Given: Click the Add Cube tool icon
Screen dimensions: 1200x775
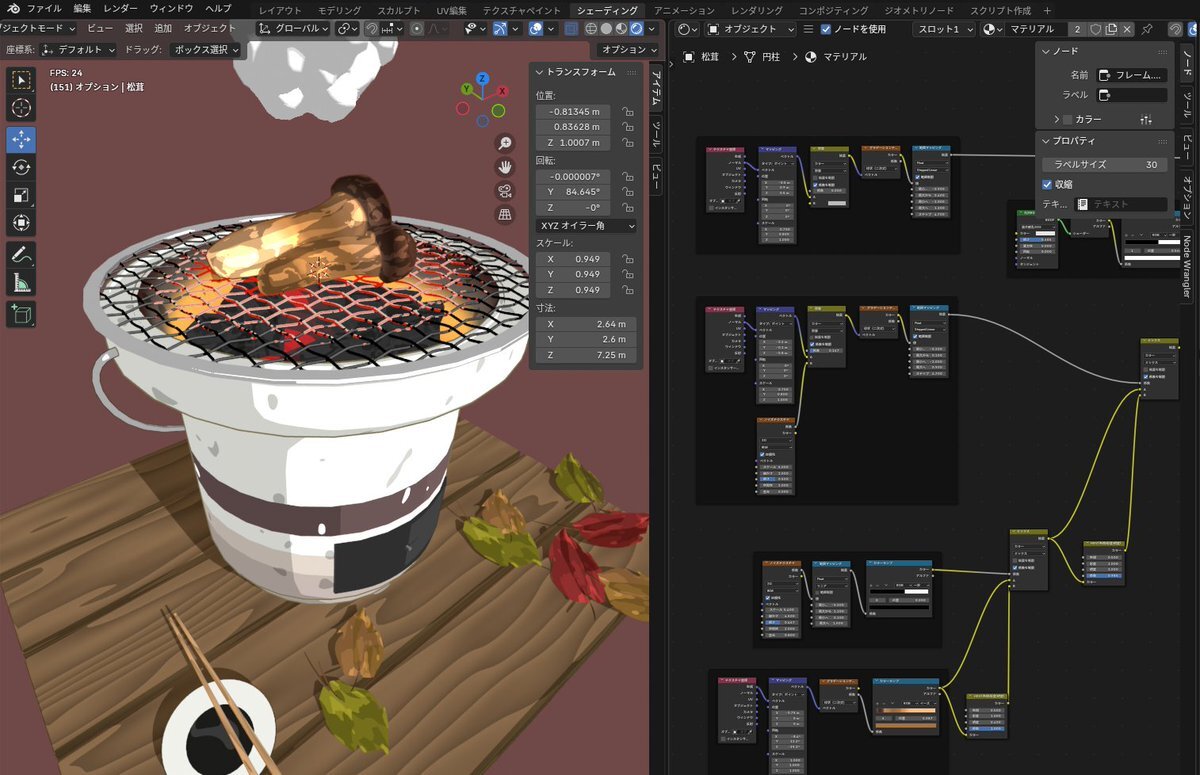Looking at the screenshot, I should pyautogui.click(x=21, y=314).
